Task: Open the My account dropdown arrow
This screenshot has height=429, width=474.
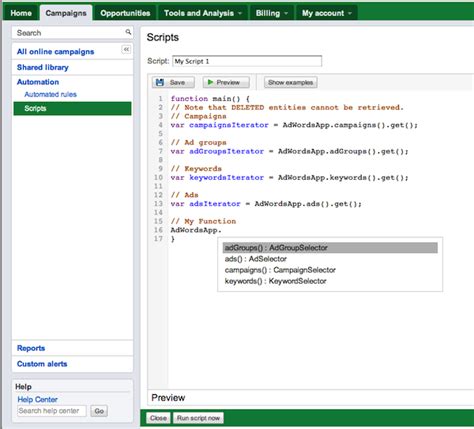Action: 350,13
